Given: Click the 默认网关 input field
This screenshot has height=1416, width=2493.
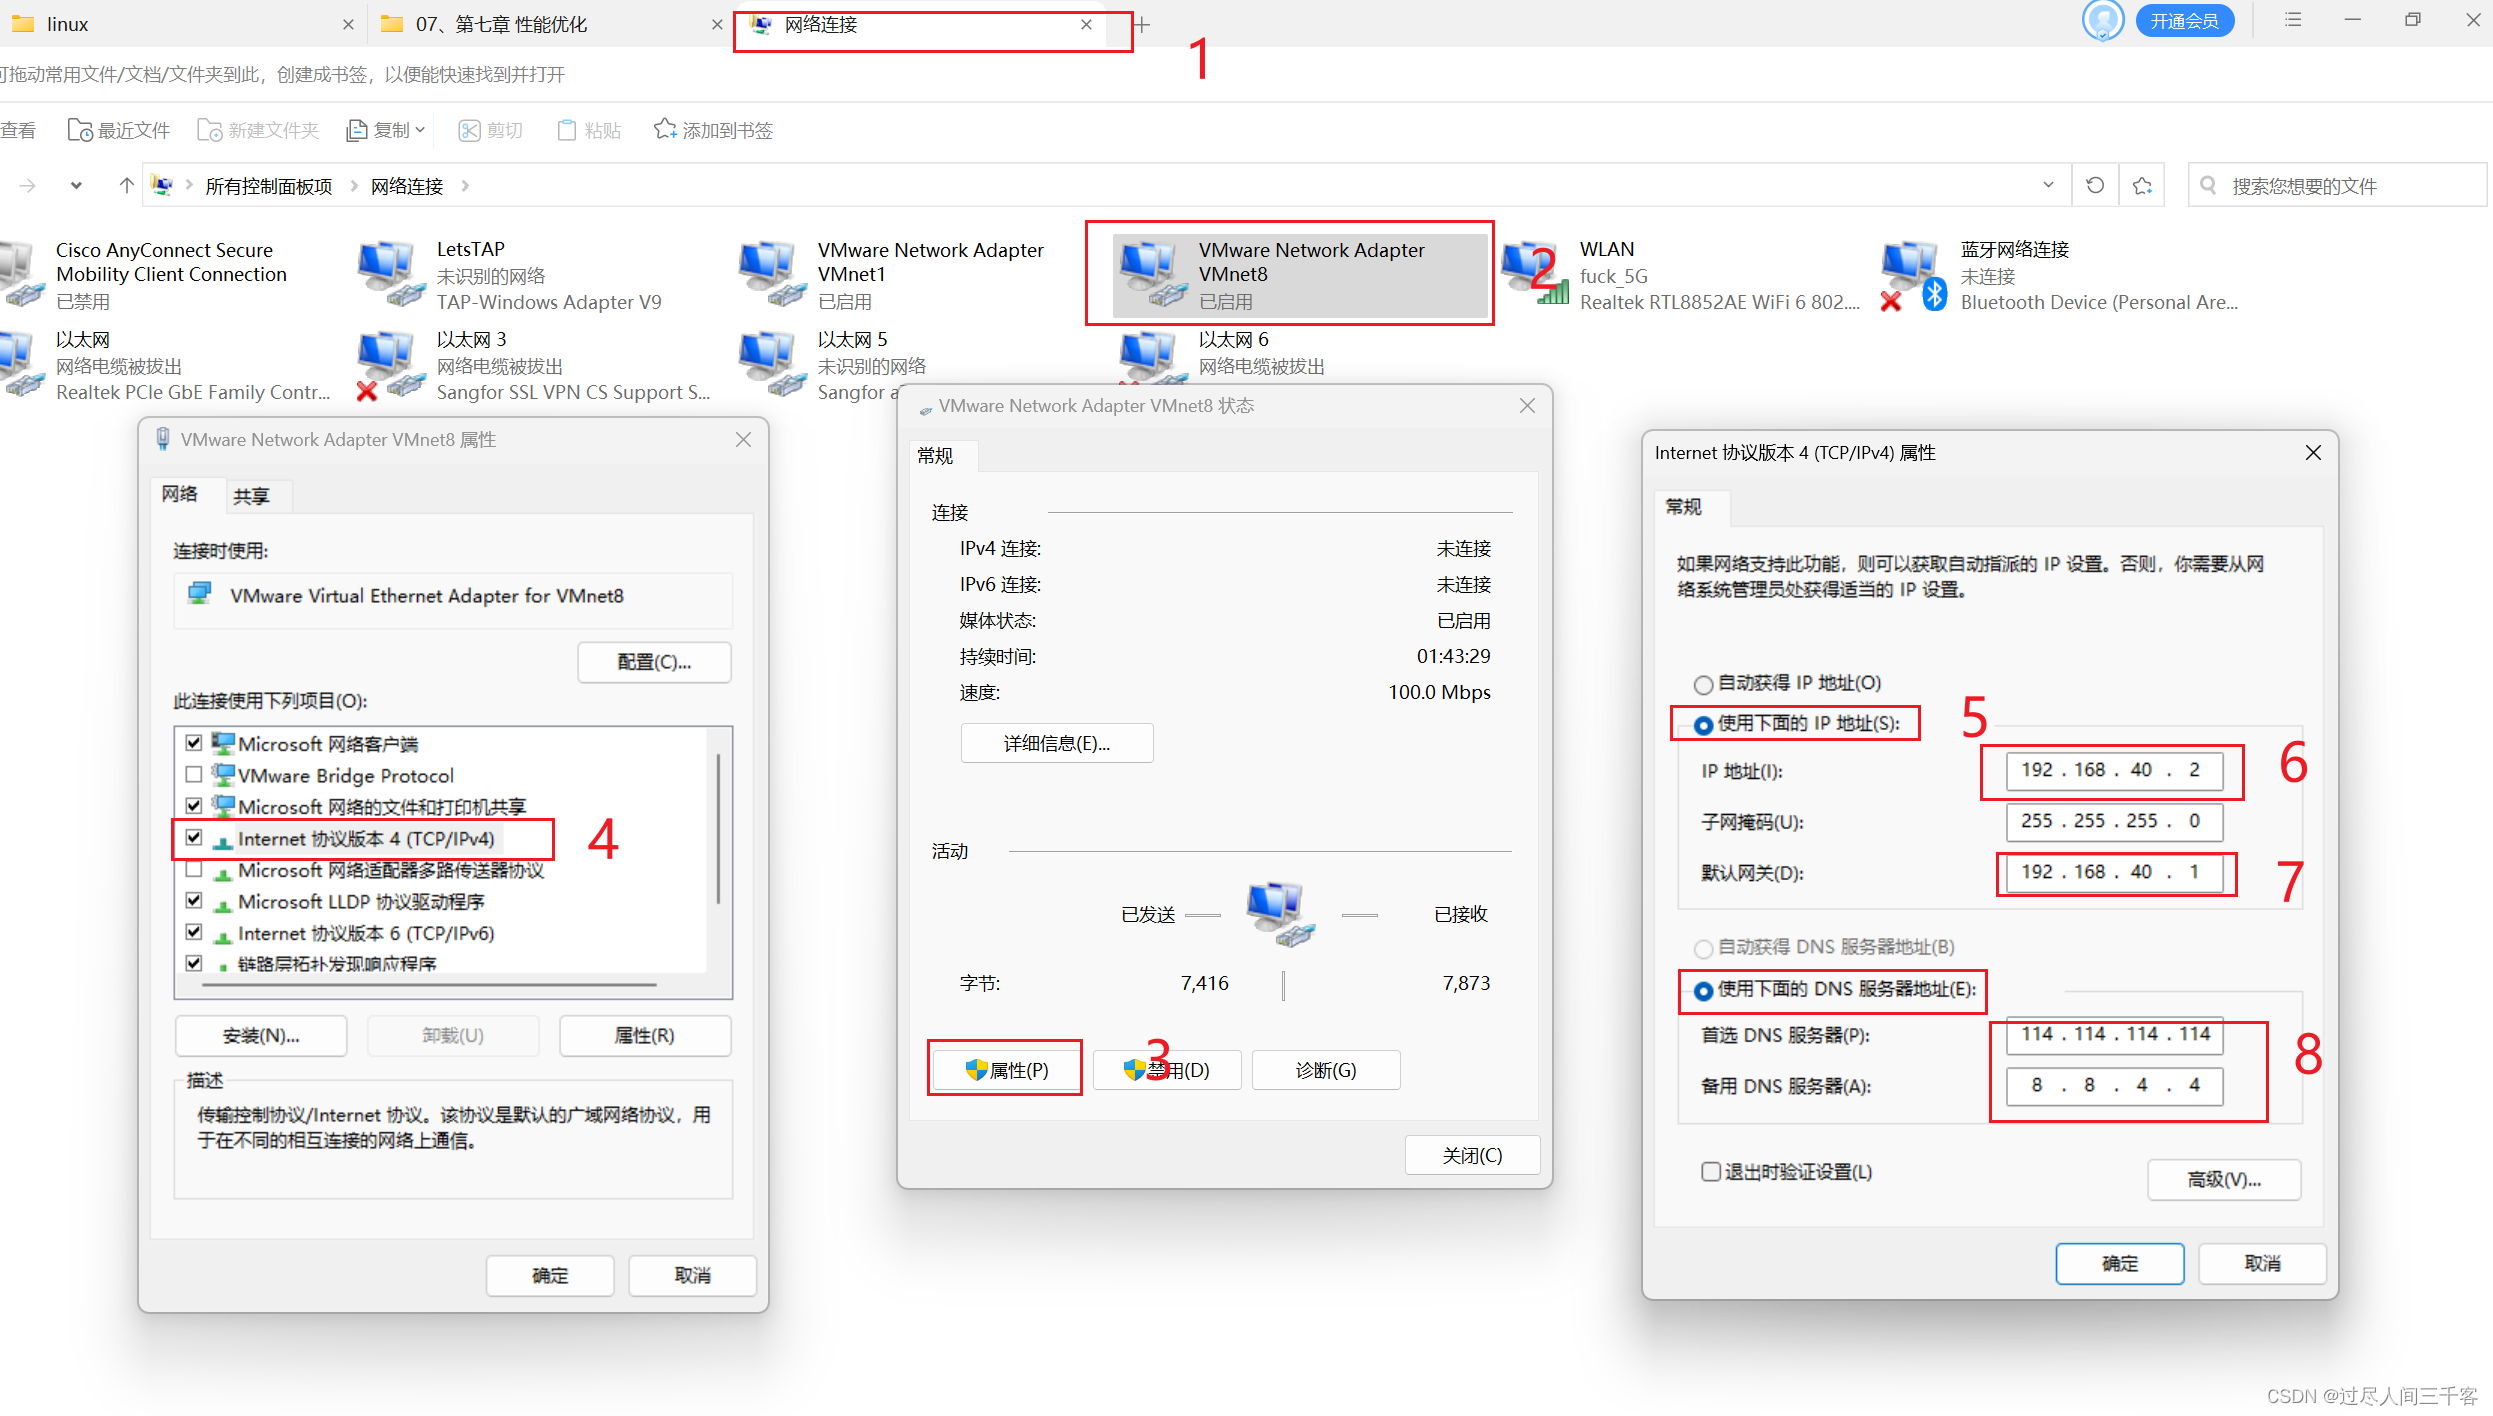Looking at the screenshot, I should pos(2114,872).
